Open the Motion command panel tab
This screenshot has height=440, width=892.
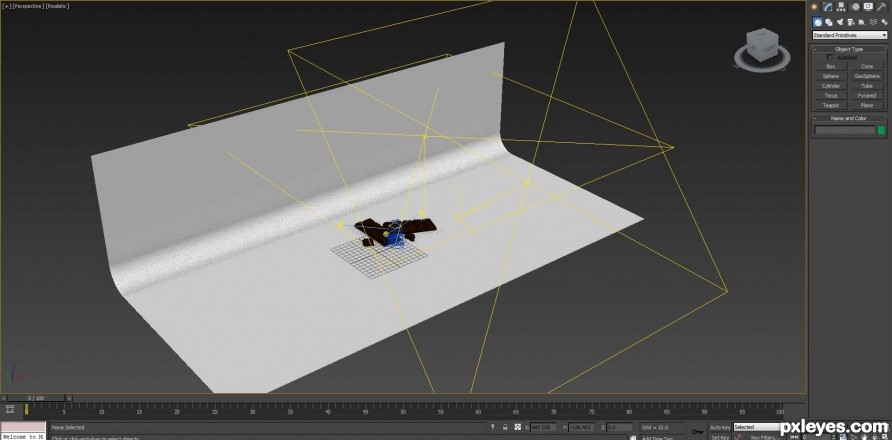click(x=854, y=7)
